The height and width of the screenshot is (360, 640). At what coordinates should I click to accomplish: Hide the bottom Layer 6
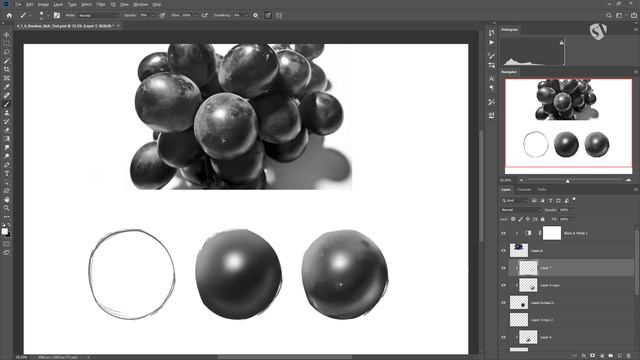pyautogui.click(x=503, y=338)
